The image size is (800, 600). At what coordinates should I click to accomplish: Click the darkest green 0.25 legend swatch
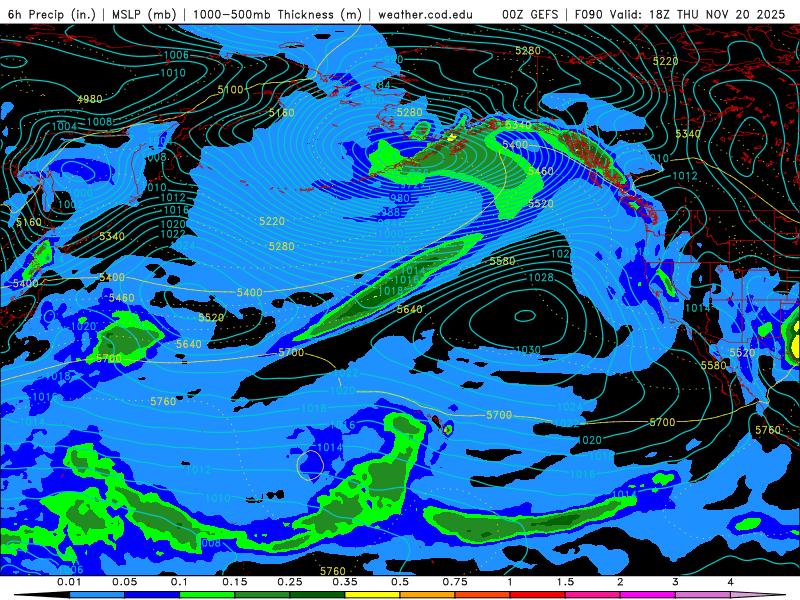click(x=317, y=595)
